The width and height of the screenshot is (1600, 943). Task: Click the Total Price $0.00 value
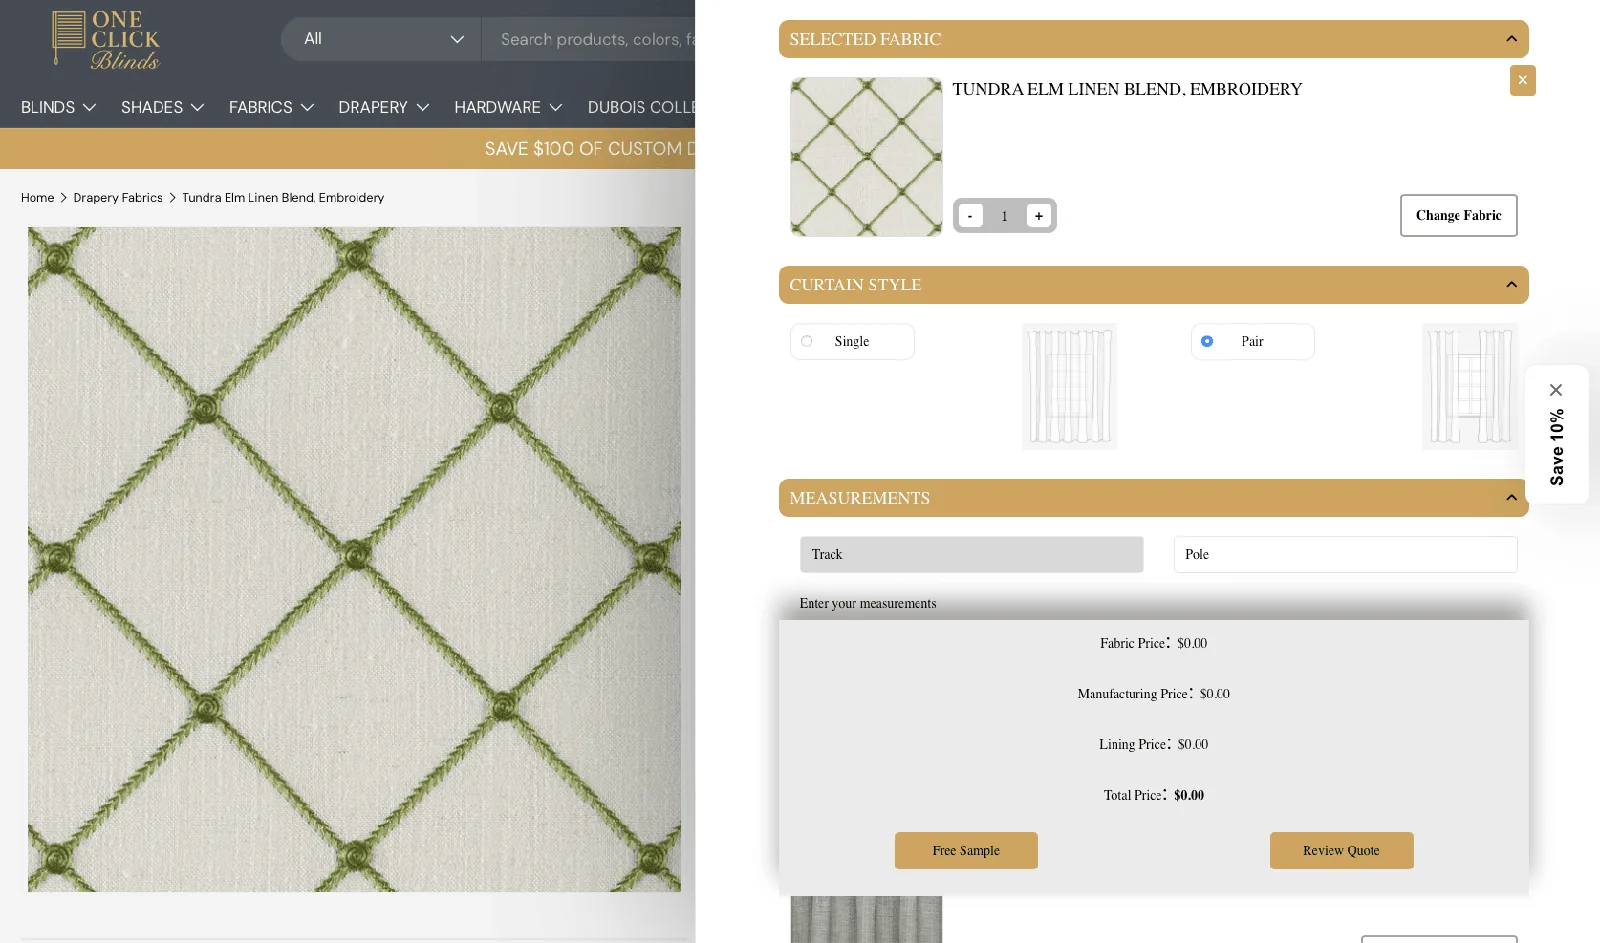click(1189, 795)
